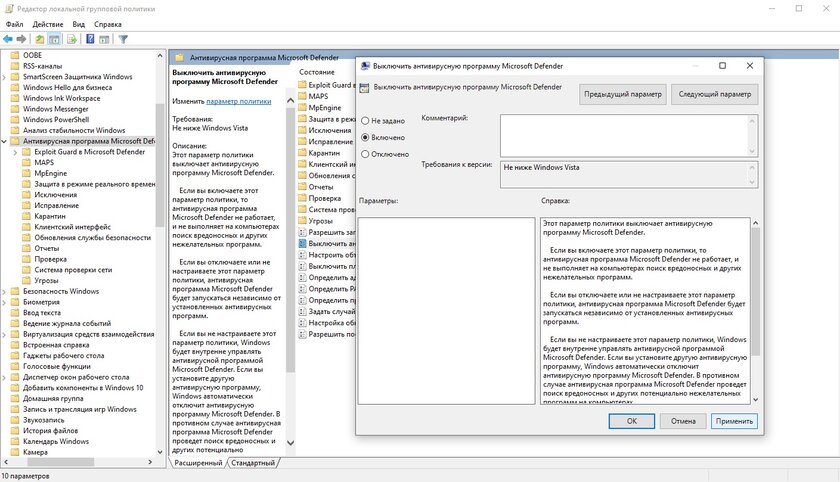Select the 'Выключить пл...' policy in the list
840x482 pixels.
(x=327, y=266)
